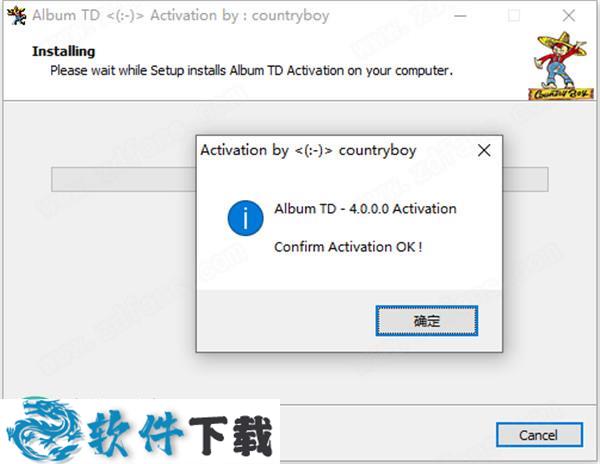Close the Activation by countryboy dialog

[484, 150]
